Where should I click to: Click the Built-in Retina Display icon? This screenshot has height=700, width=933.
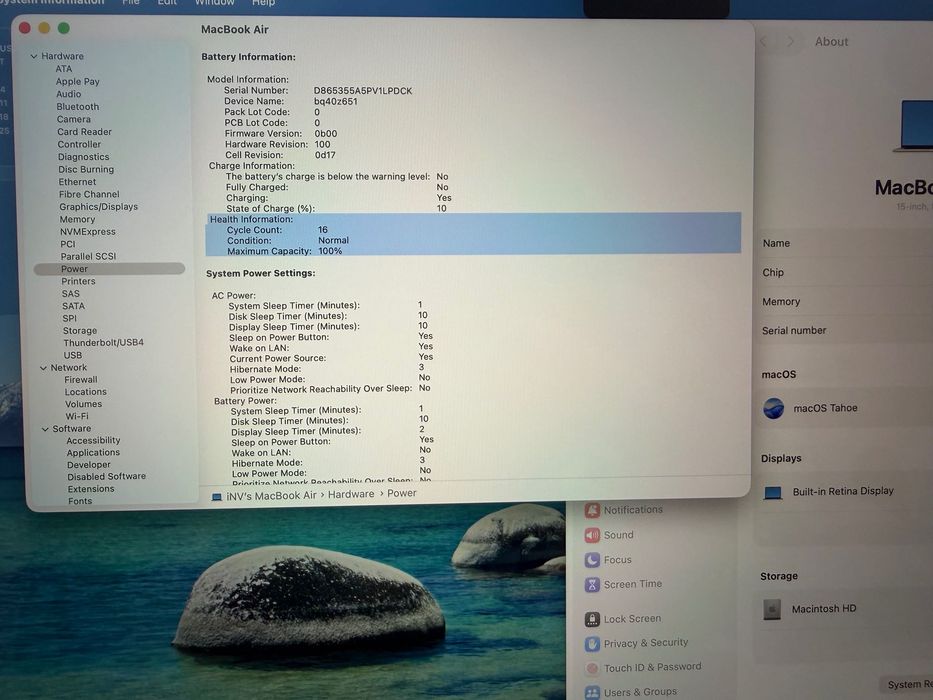point(772,492)
